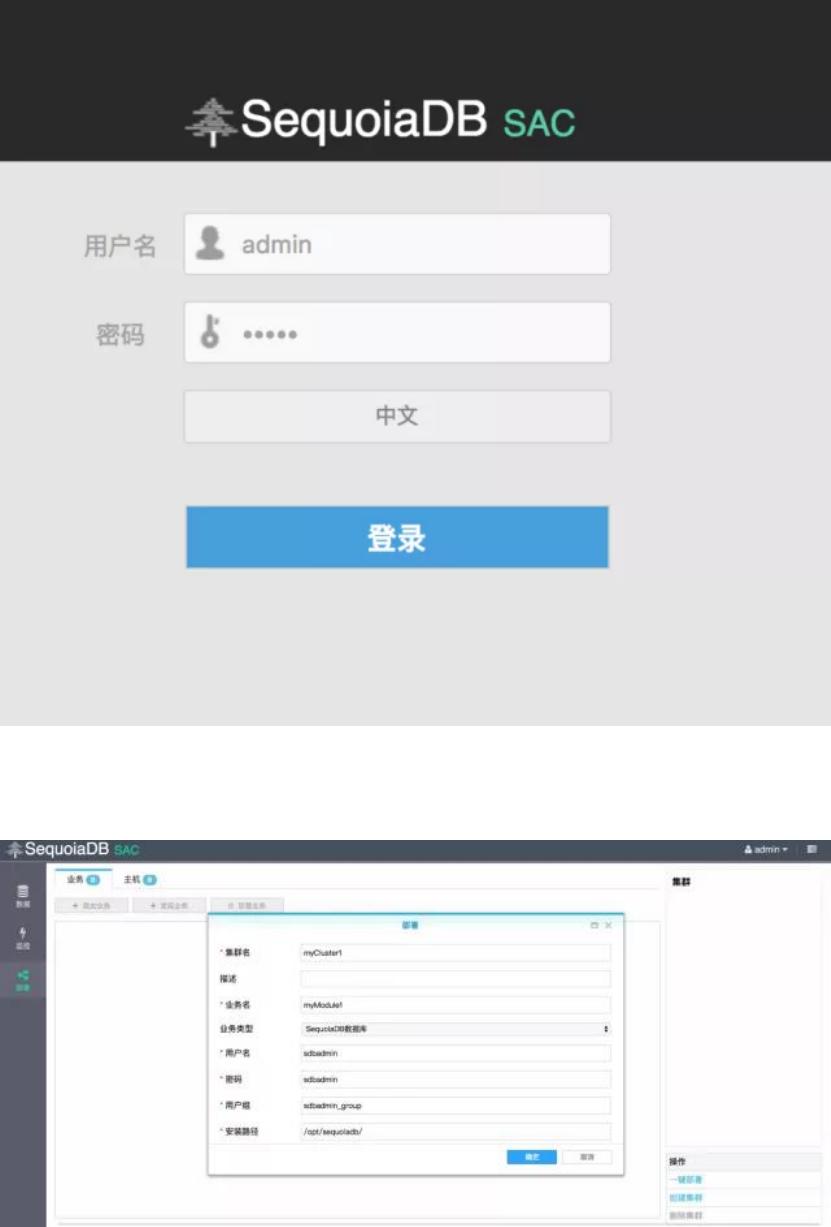Image resolution: width=831 pixels, height=1227 pixels.
Task: Click the 集群名 field with myCluster1
Action: click(455, 953)
